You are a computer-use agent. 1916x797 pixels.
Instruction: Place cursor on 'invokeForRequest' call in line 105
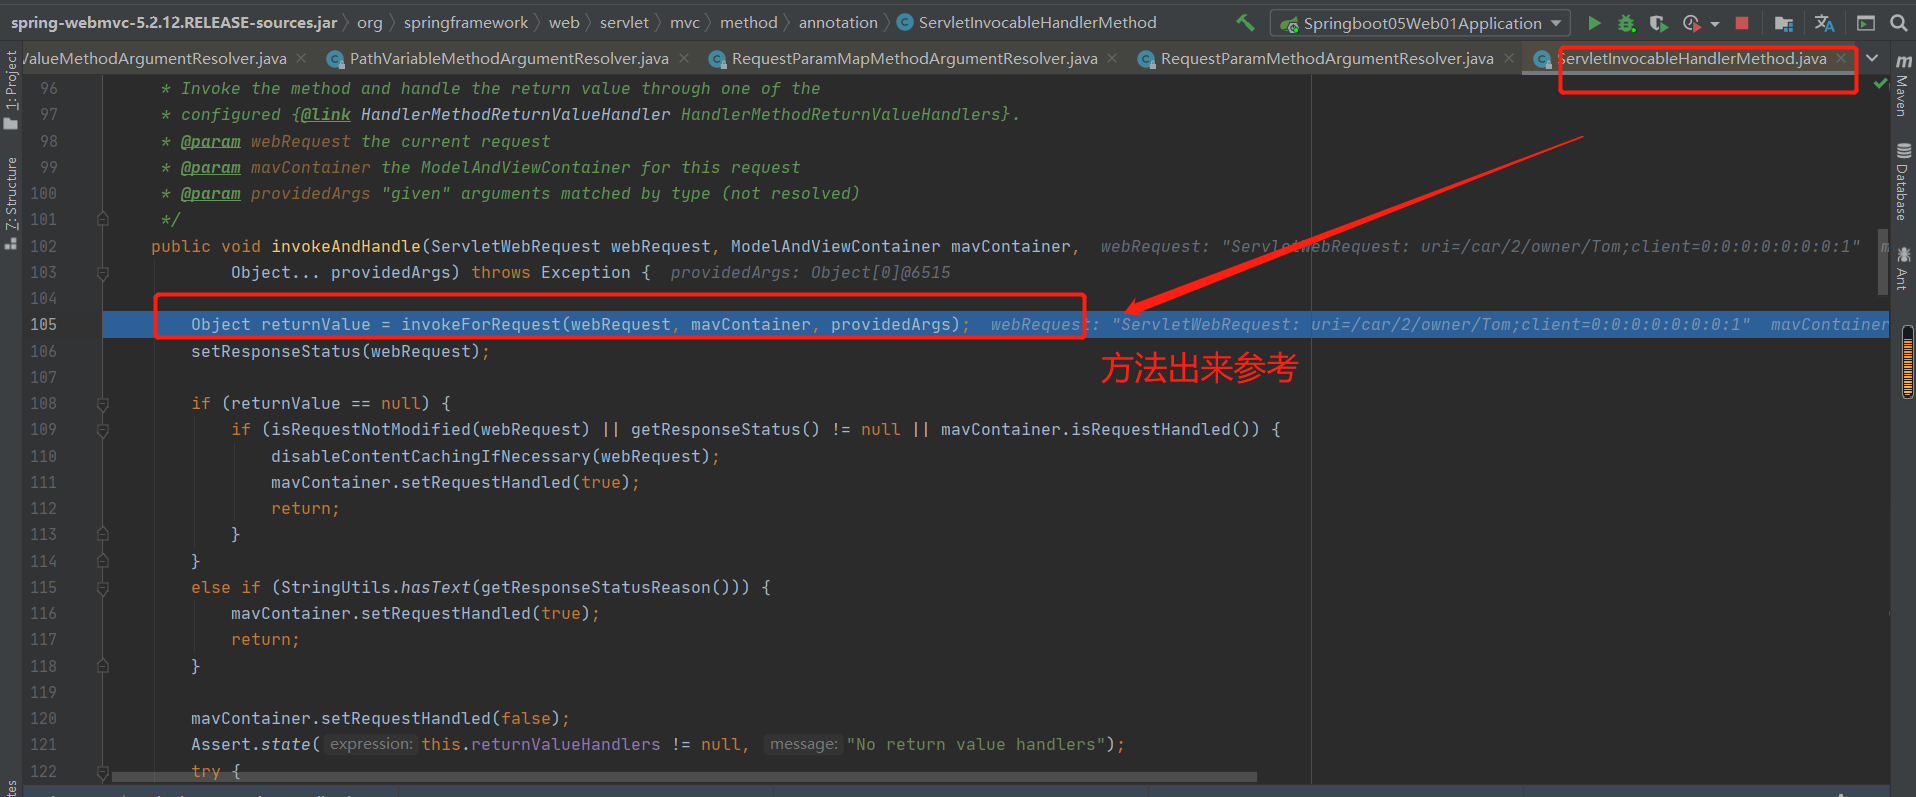(x=481, y=325)
